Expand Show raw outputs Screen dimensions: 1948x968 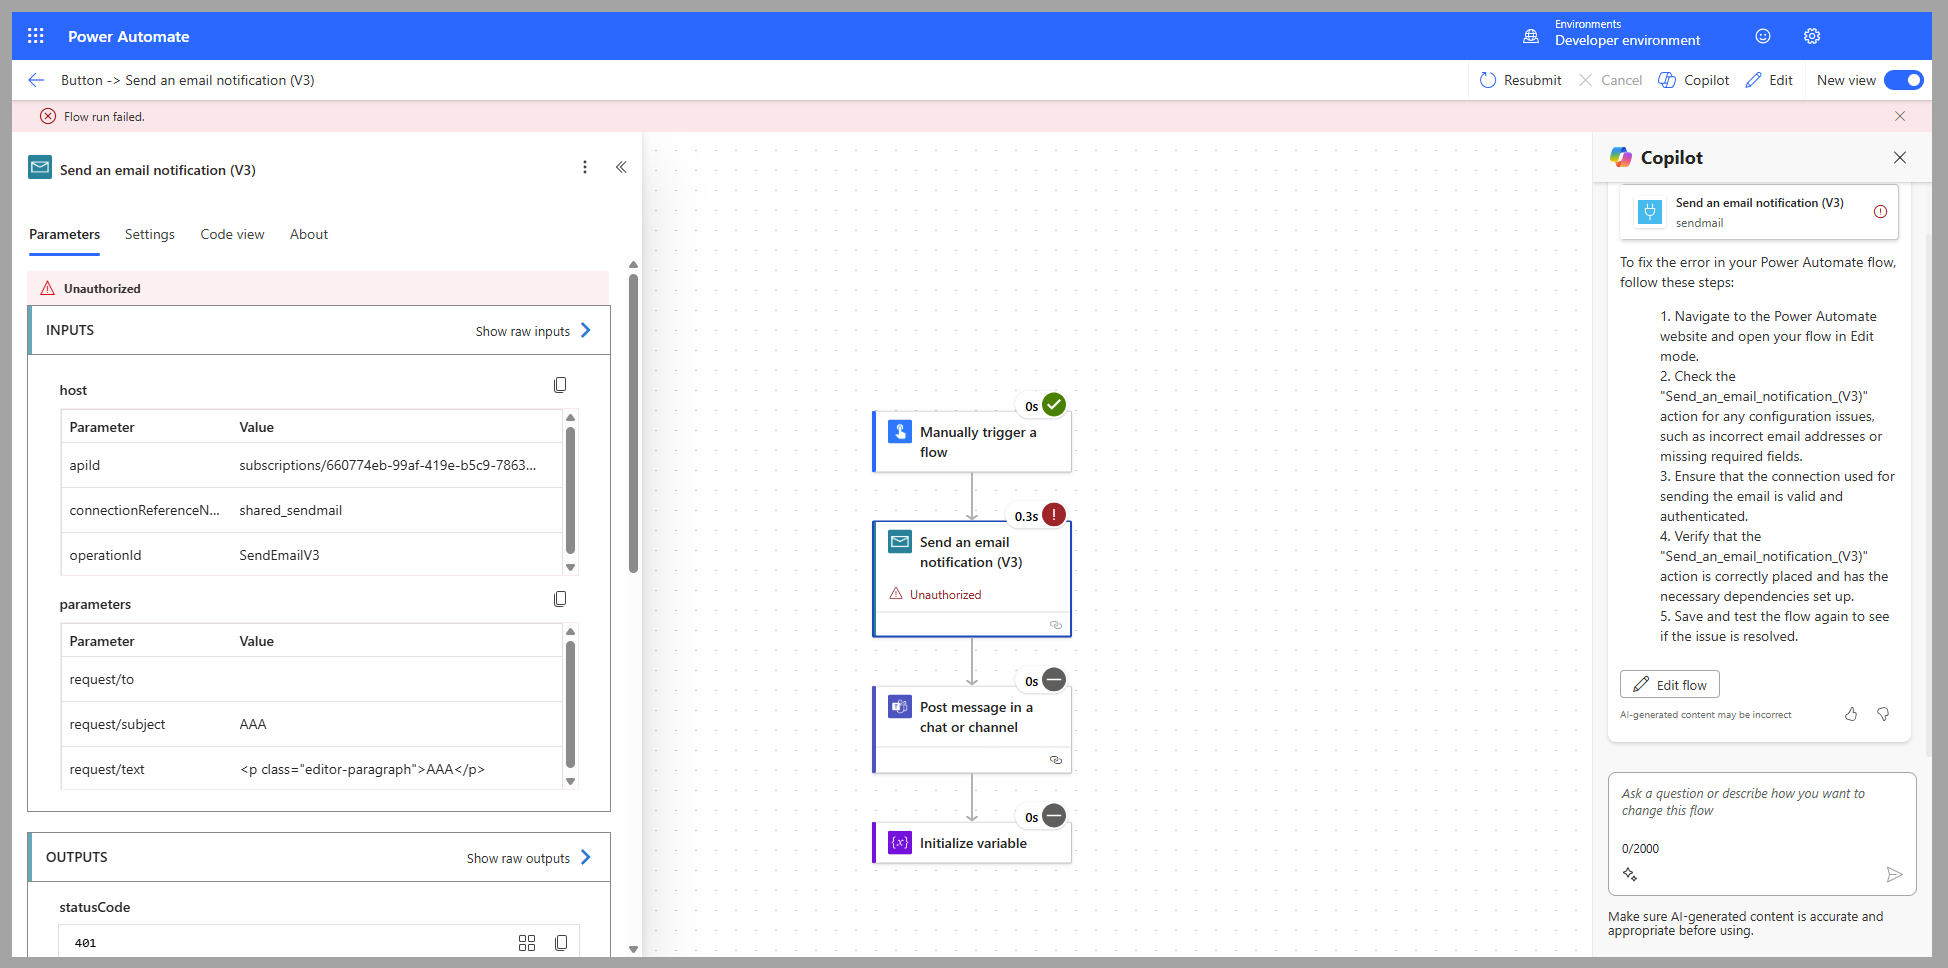click(529, 858)
